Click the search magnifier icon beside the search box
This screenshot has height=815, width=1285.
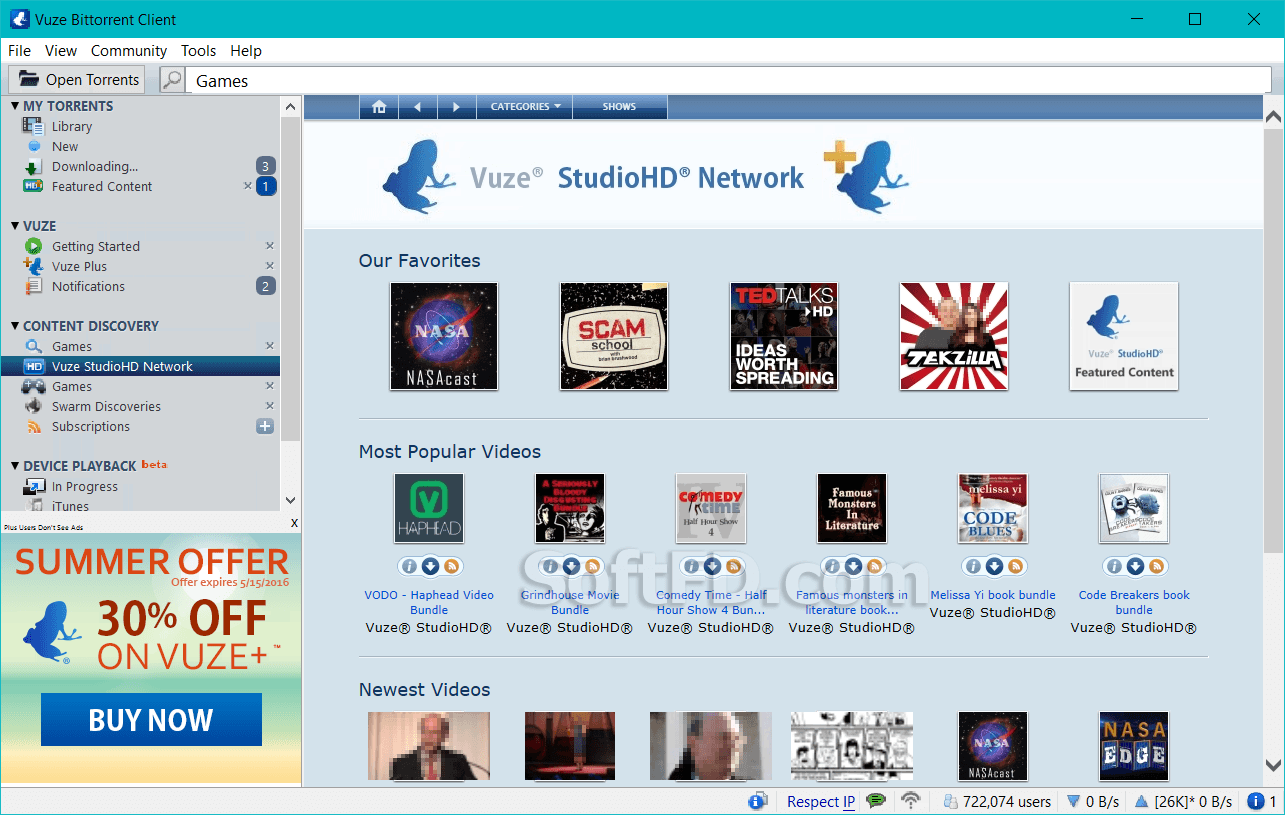pos(173,80)
